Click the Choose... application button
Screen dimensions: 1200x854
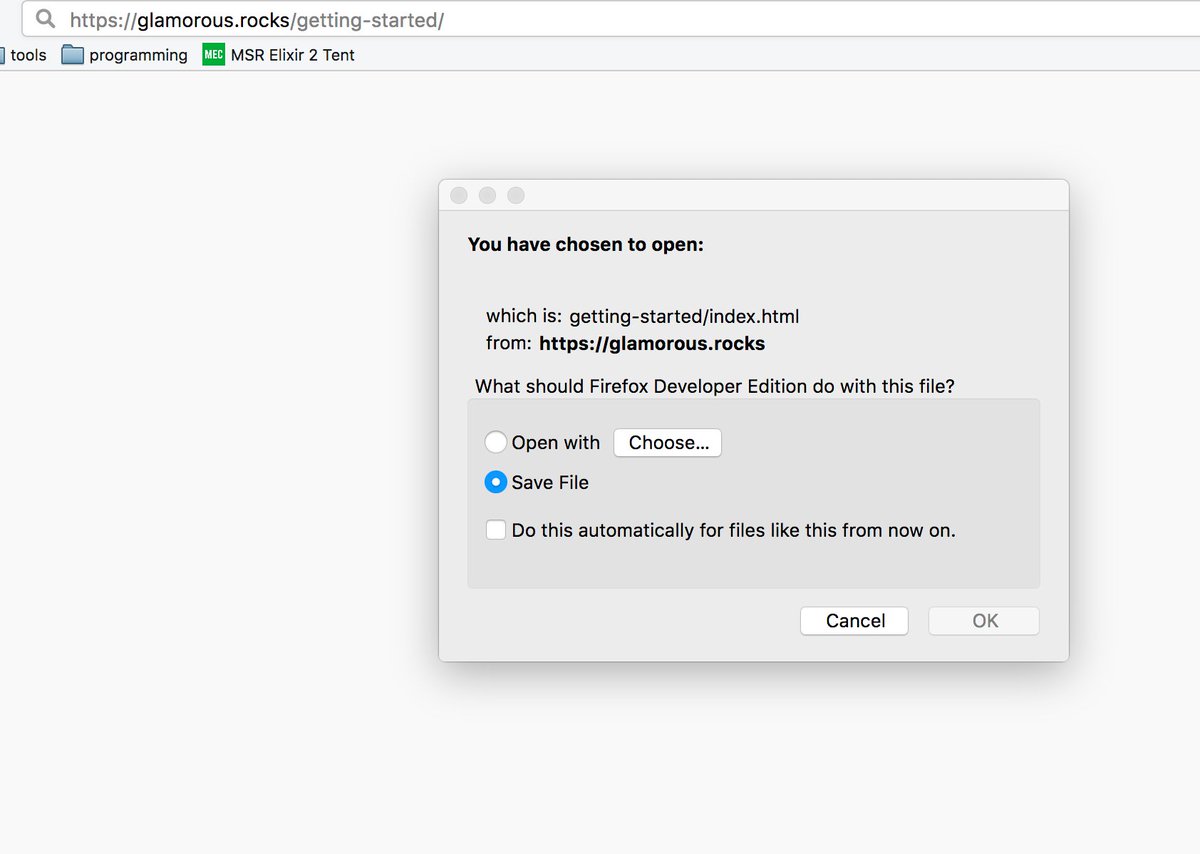click(668, 443)
